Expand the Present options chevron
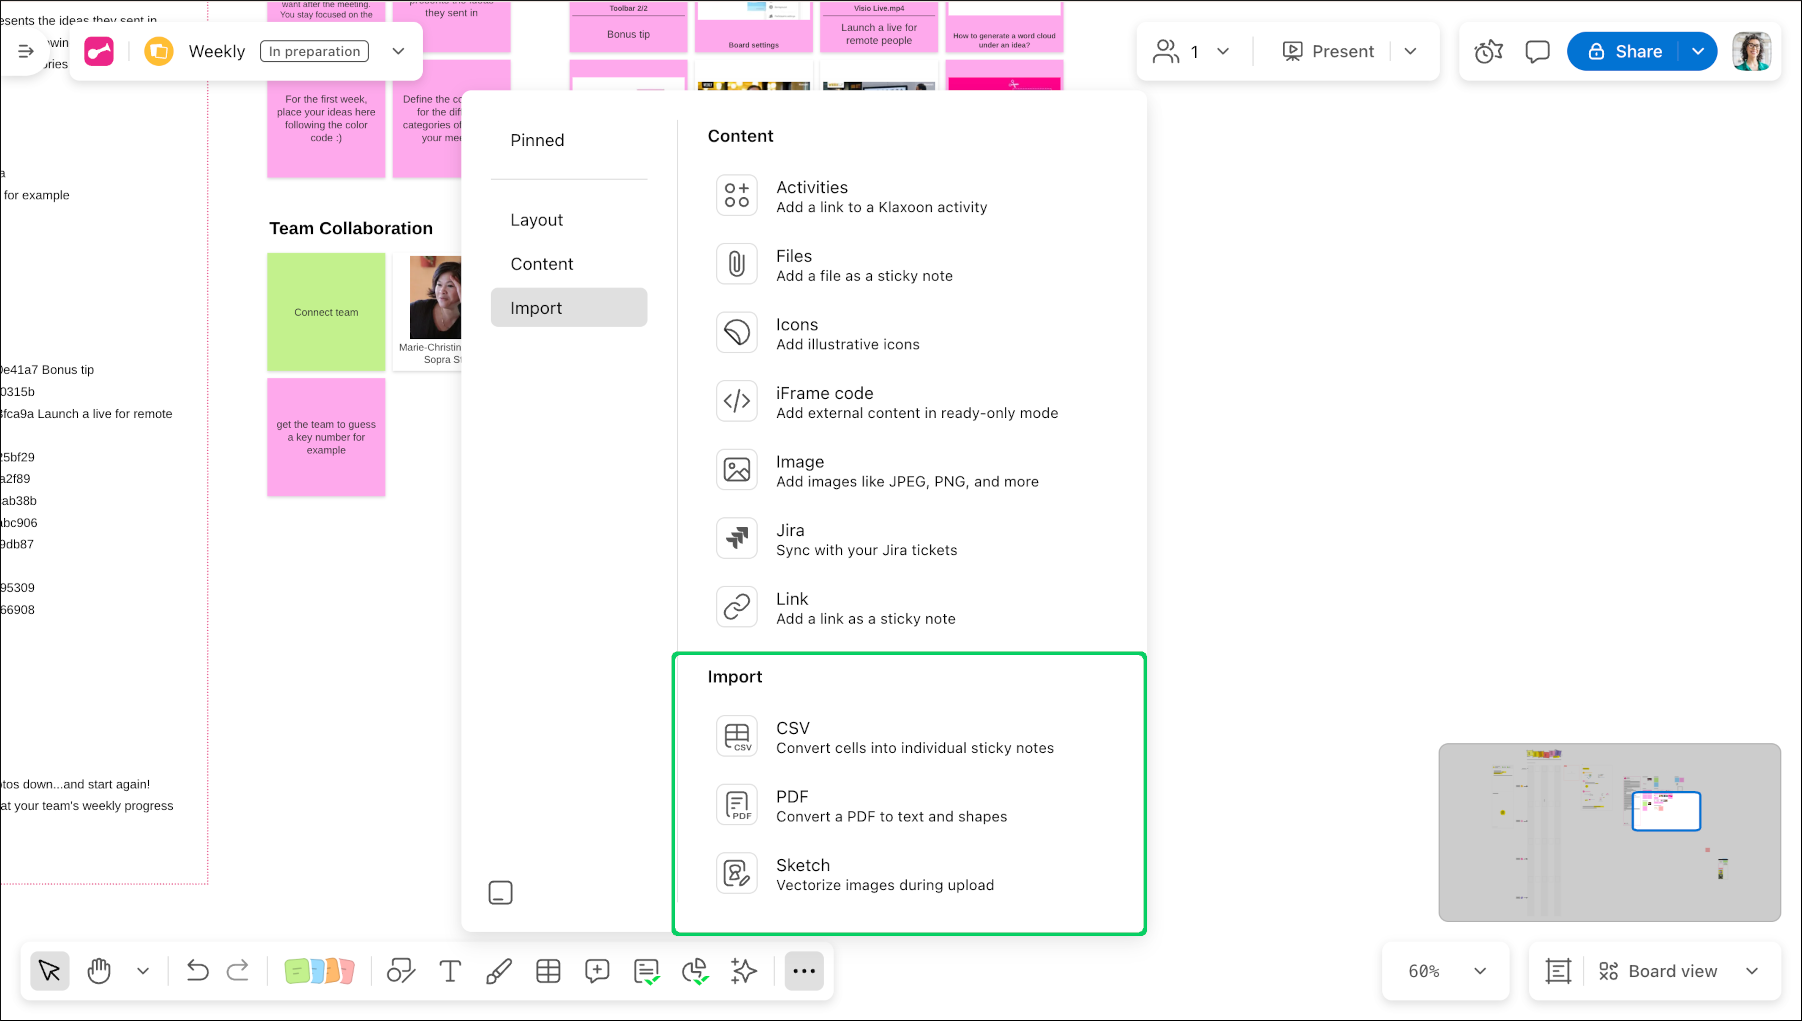The width and height of the screenshot is (1802, 1021). tap(1411, 51)
